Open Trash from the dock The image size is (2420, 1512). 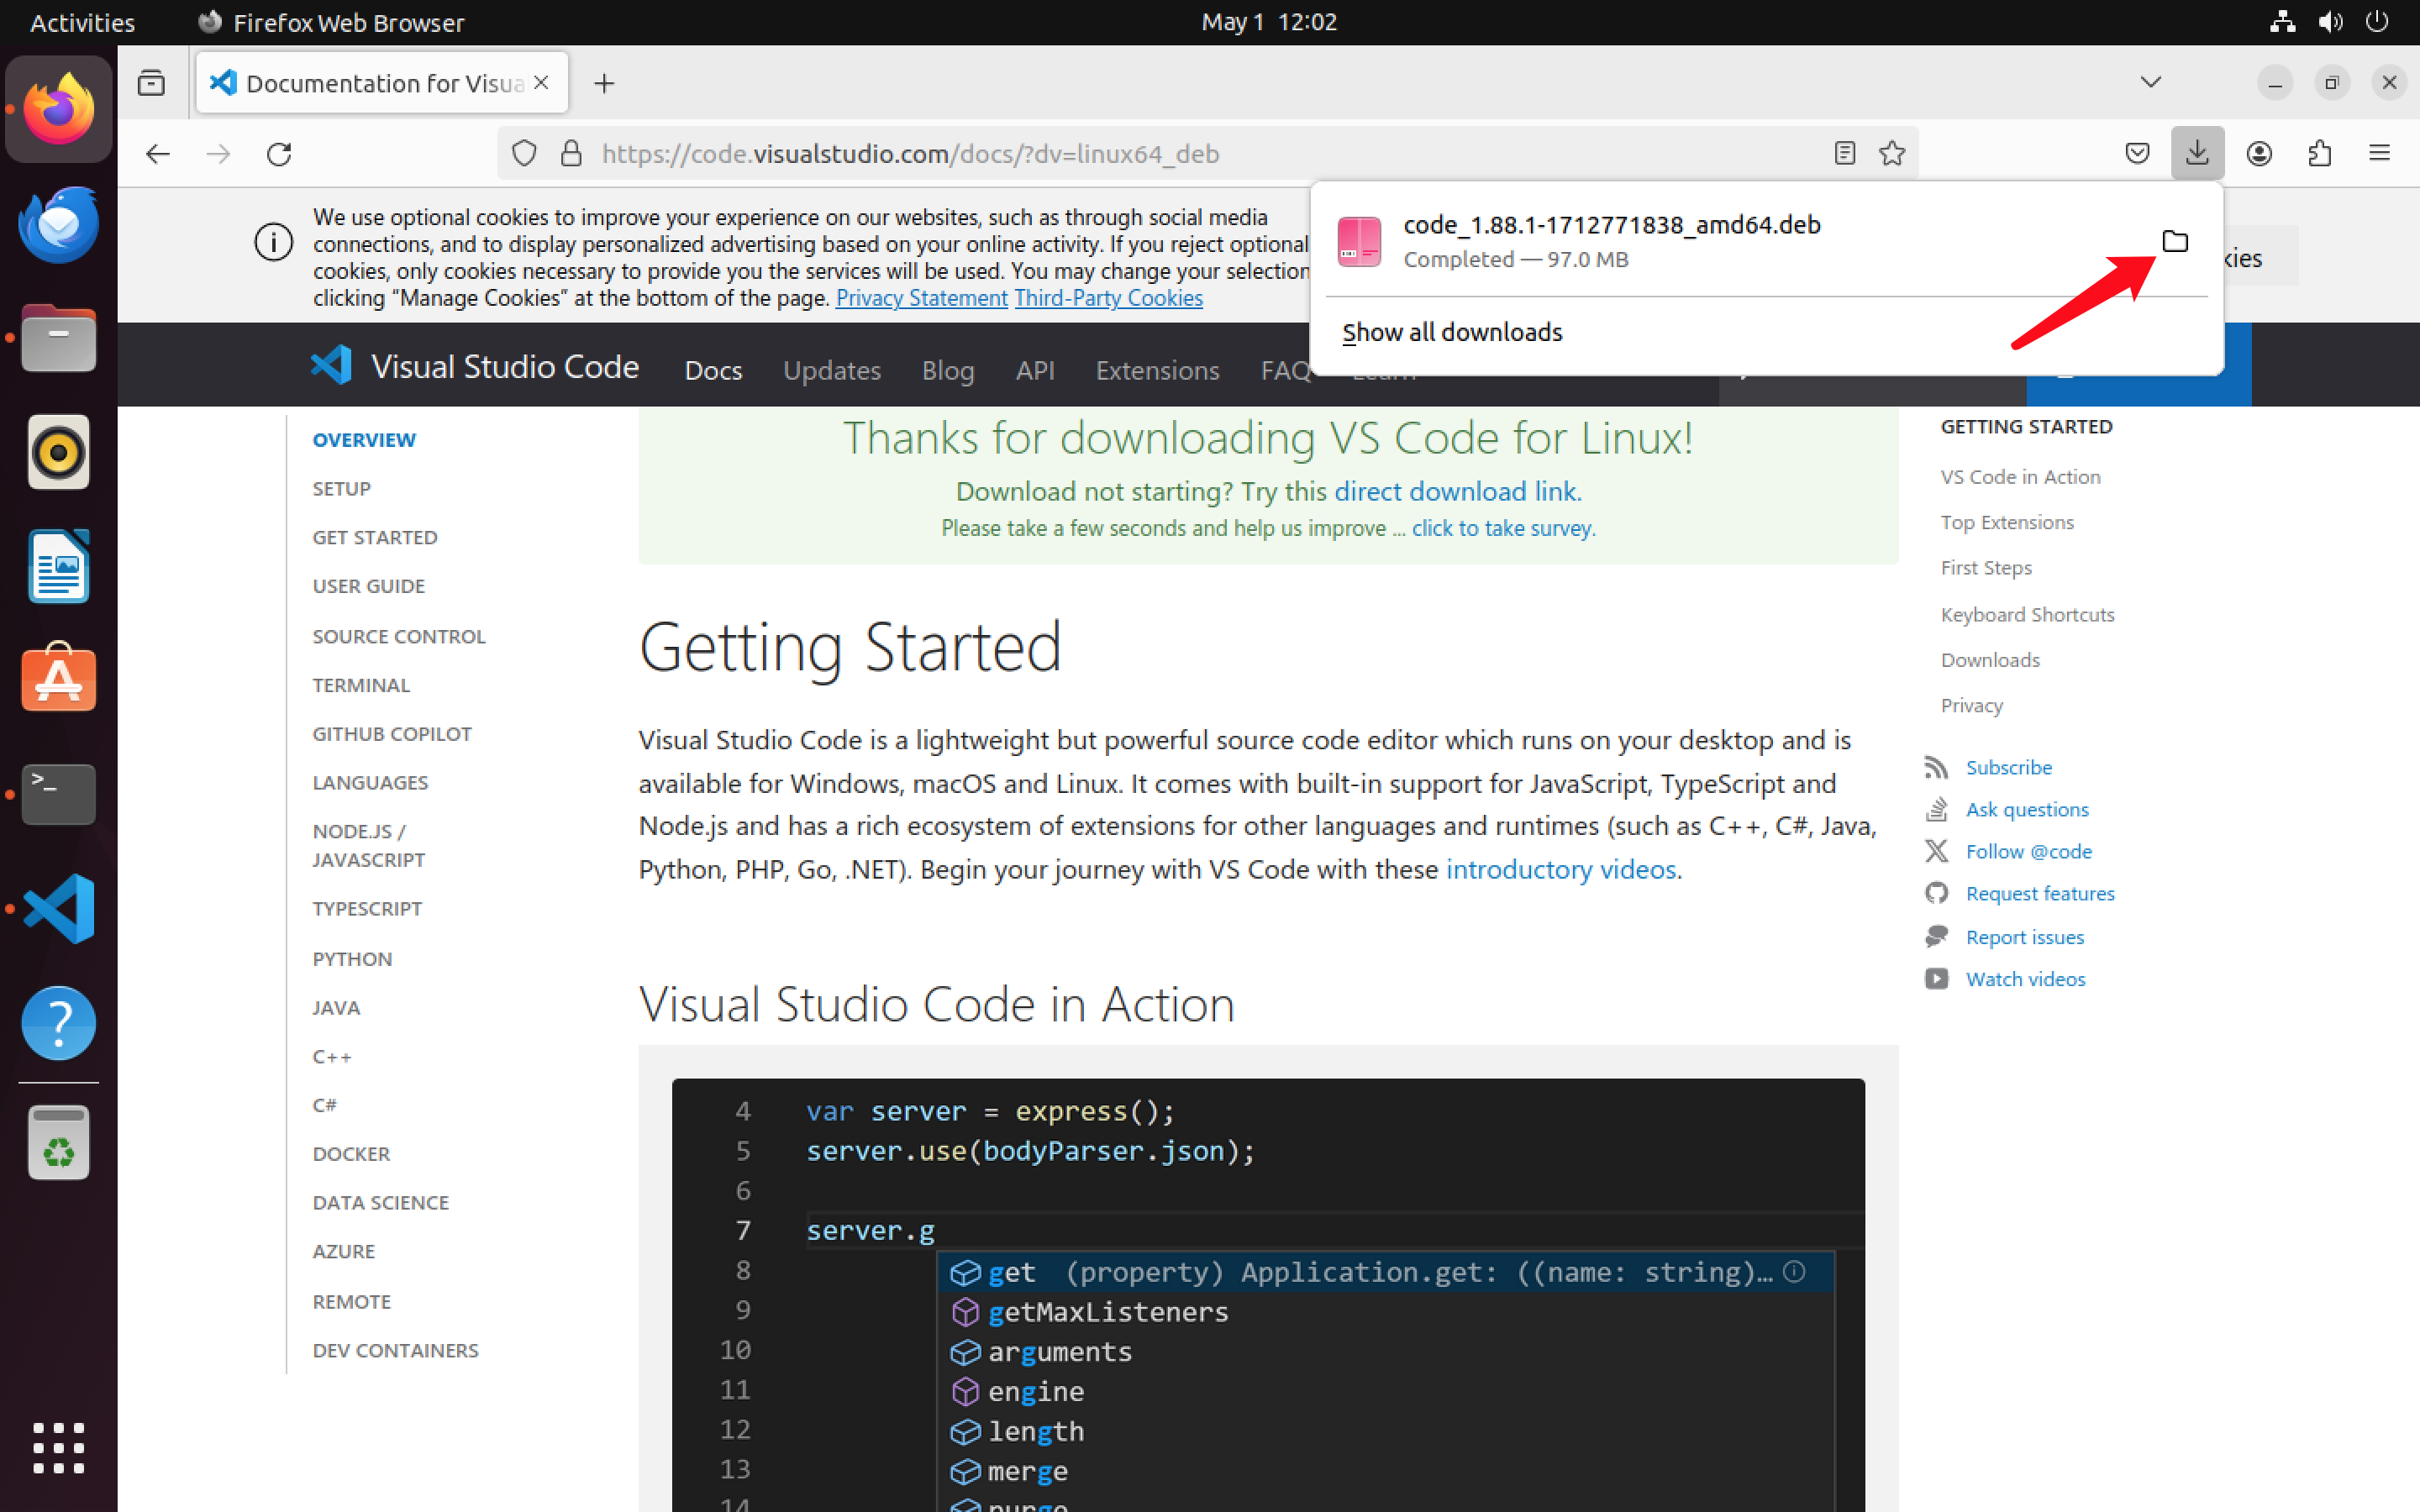point(59,1142)
